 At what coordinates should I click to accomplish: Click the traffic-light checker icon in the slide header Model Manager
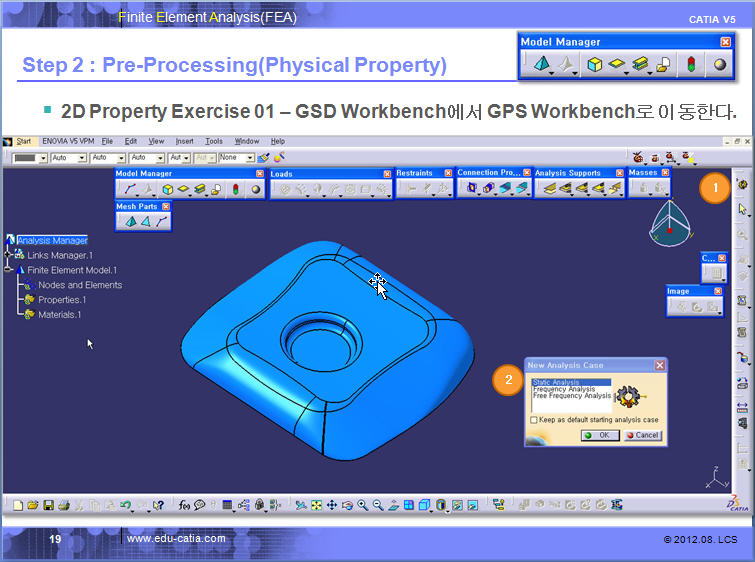(691, 64)
